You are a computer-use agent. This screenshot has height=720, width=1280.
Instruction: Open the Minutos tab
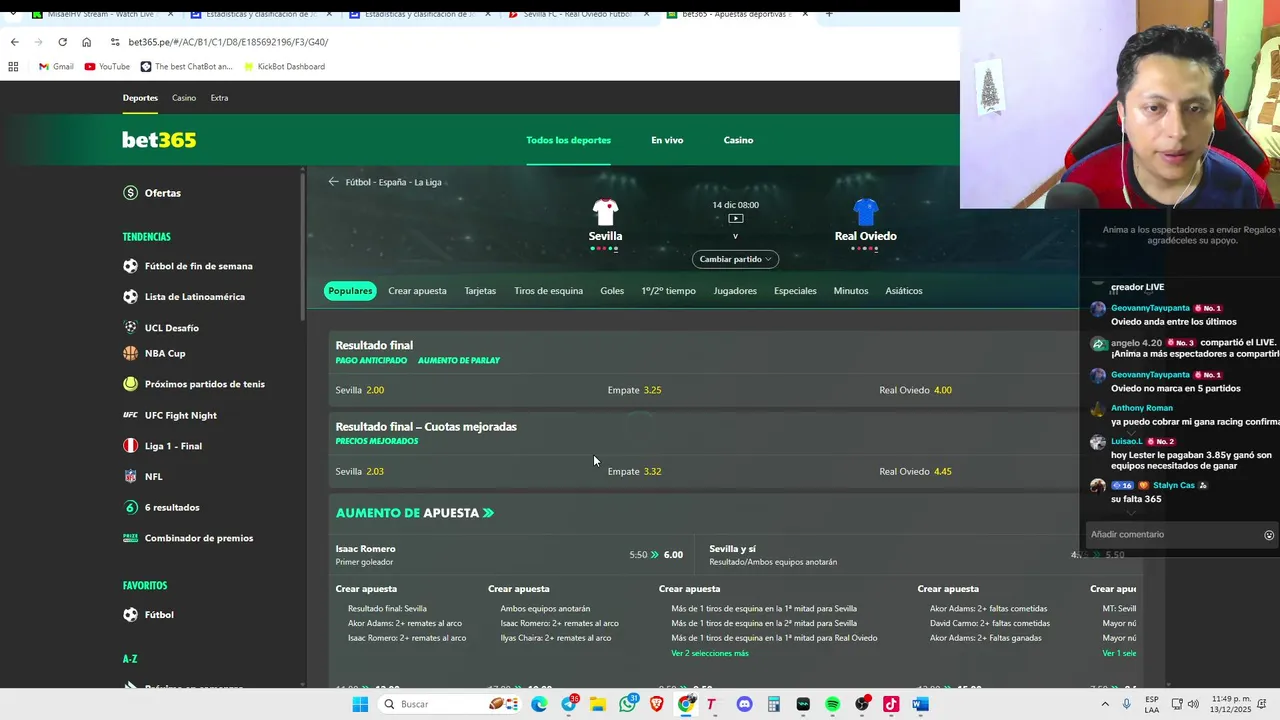point(851,291)
